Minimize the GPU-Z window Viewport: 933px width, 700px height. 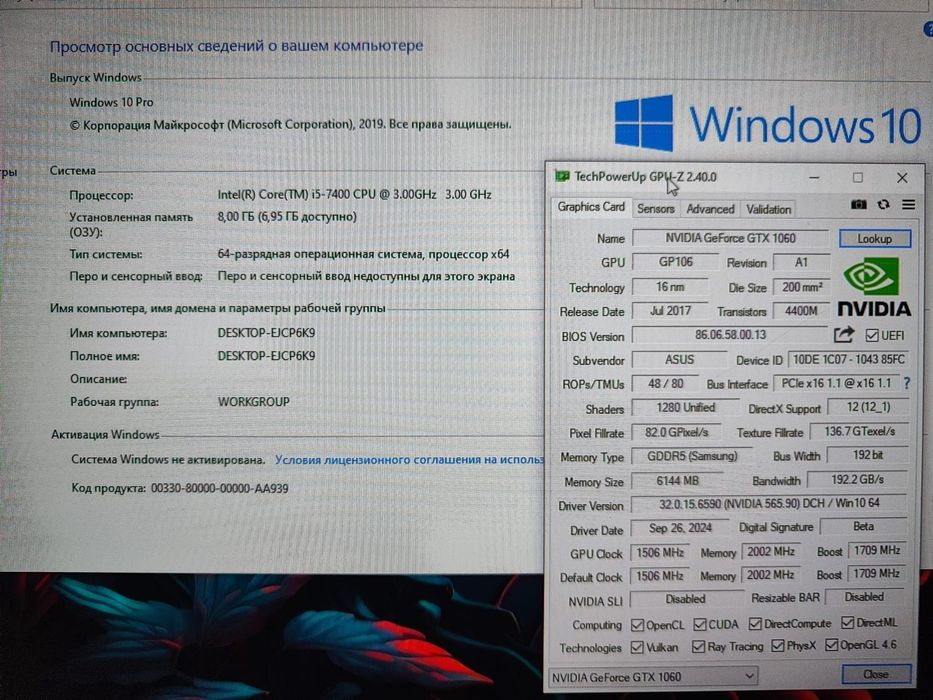tap(814, 177)
